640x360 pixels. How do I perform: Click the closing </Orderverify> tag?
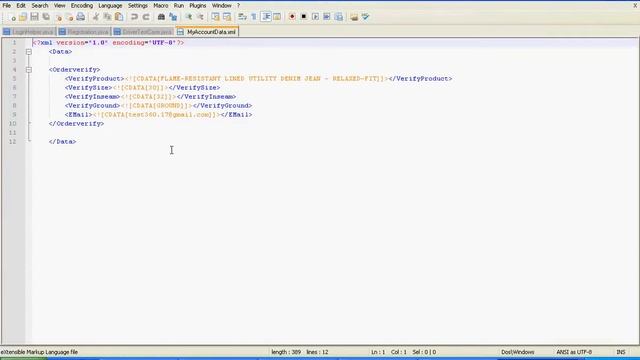point(76,123)
